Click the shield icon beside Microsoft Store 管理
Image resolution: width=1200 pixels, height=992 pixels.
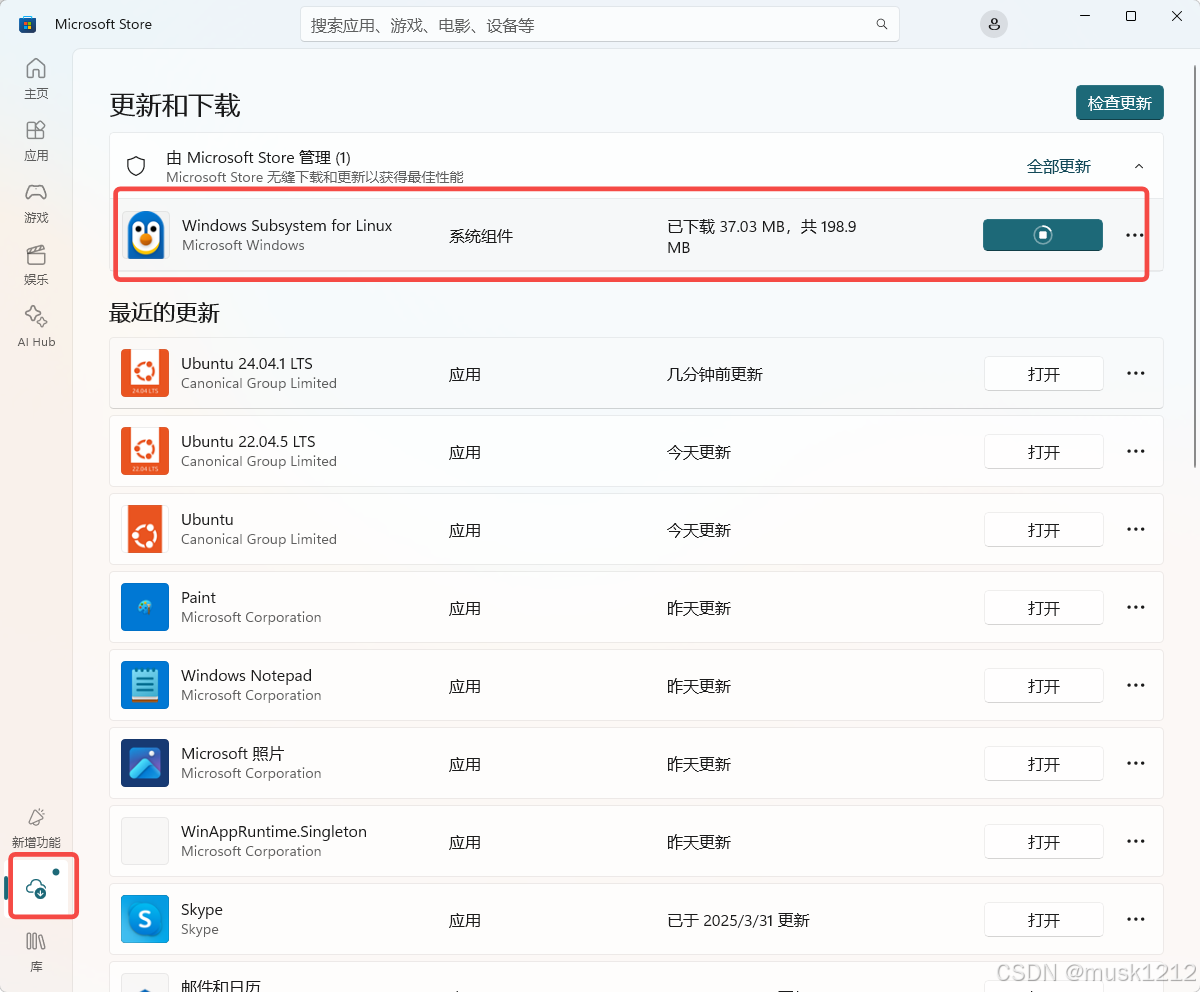click(137, 166)
